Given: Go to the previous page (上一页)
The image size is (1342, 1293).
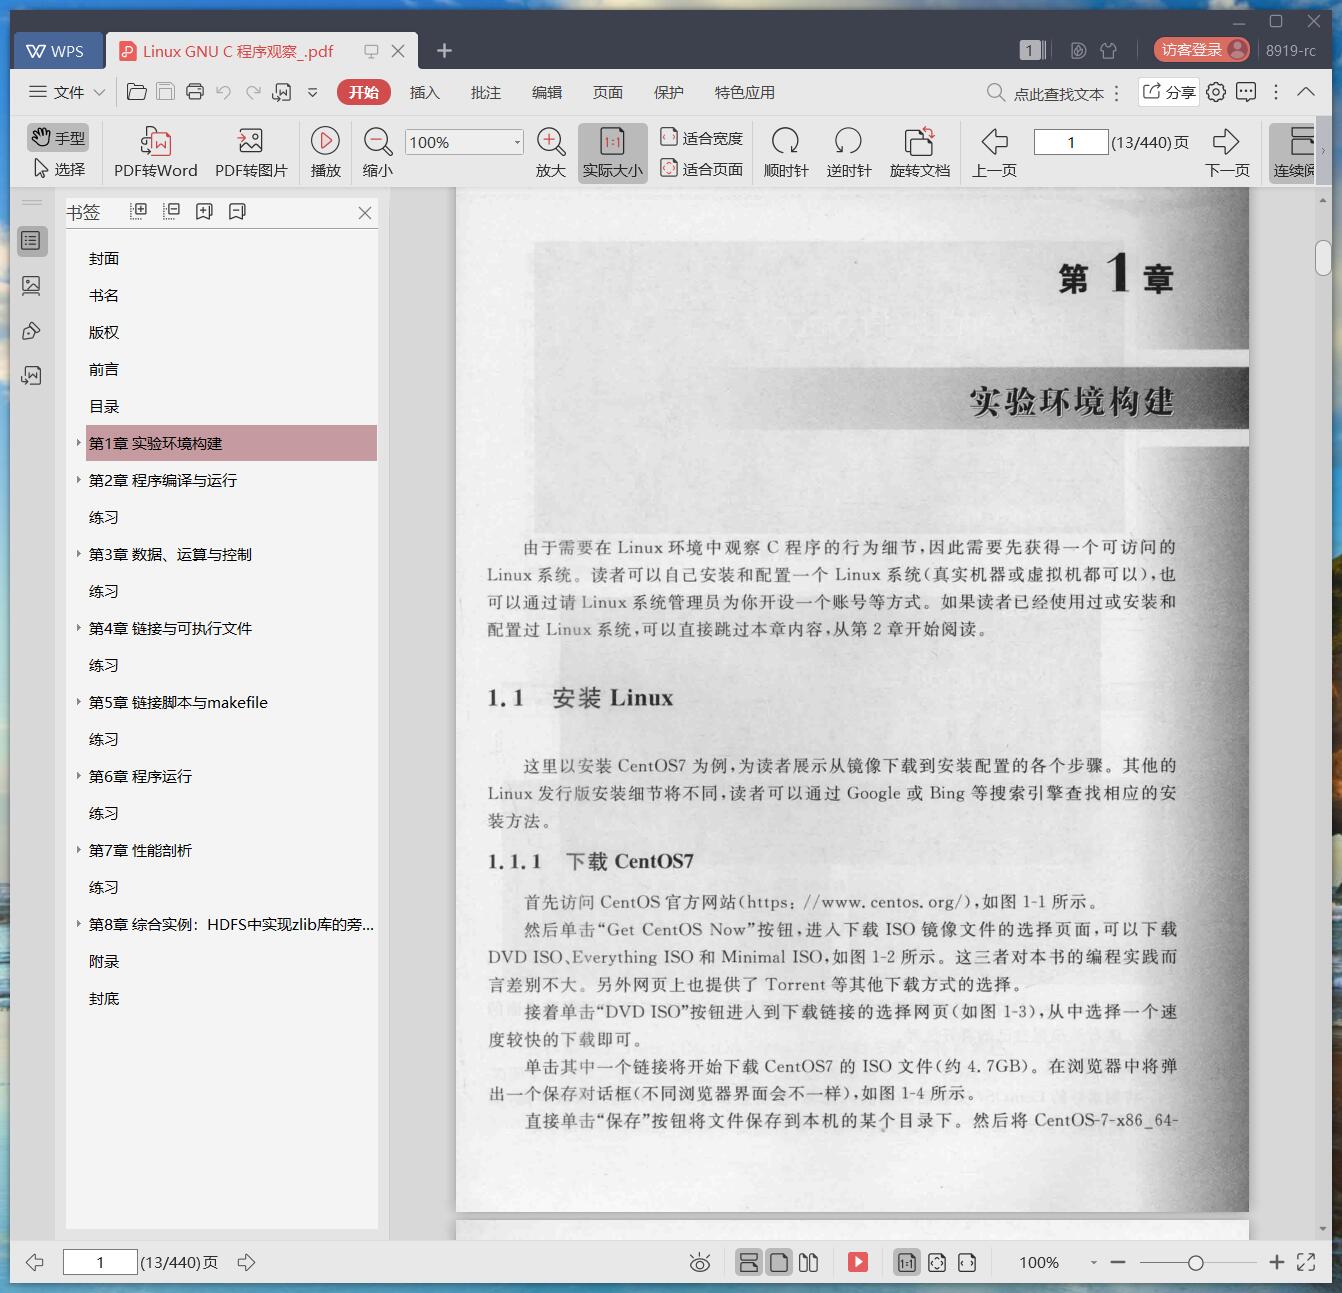Looking at the screenshot, I should 995,152.
